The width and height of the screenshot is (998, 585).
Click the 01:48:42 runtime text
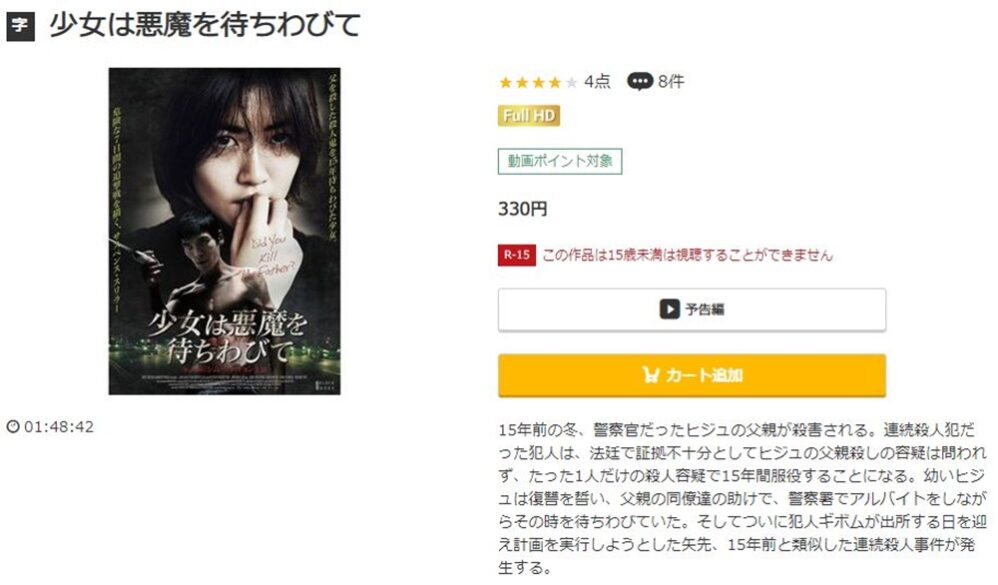[x=59, y=426]
